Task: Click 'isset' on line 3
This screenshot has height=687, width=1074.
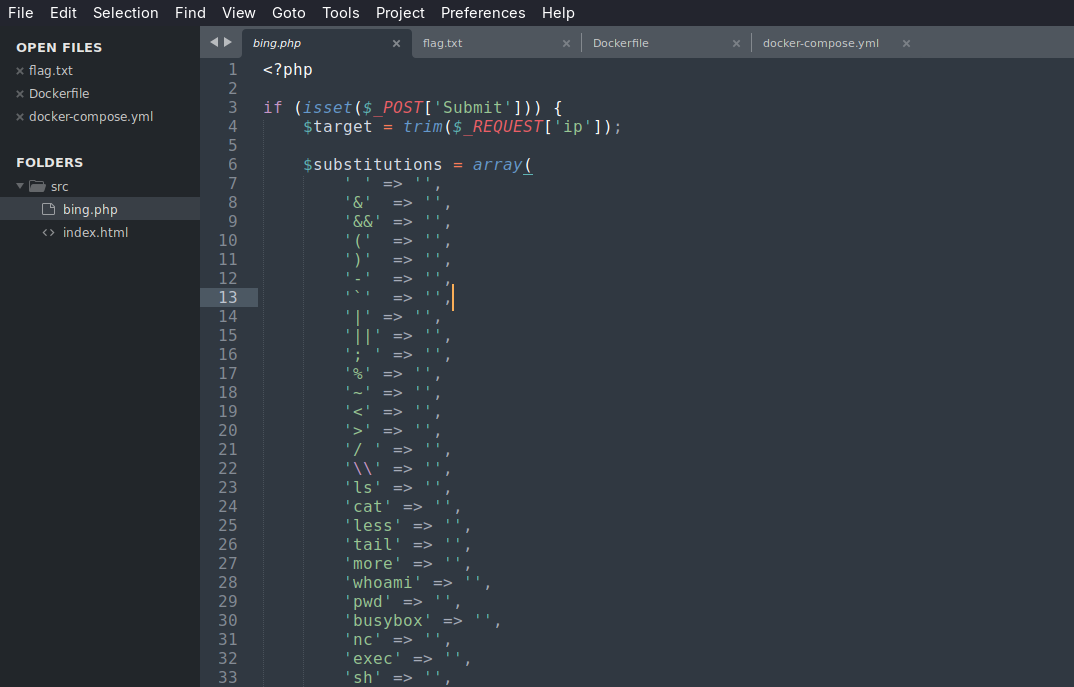Action: click(x=327, y=108)
